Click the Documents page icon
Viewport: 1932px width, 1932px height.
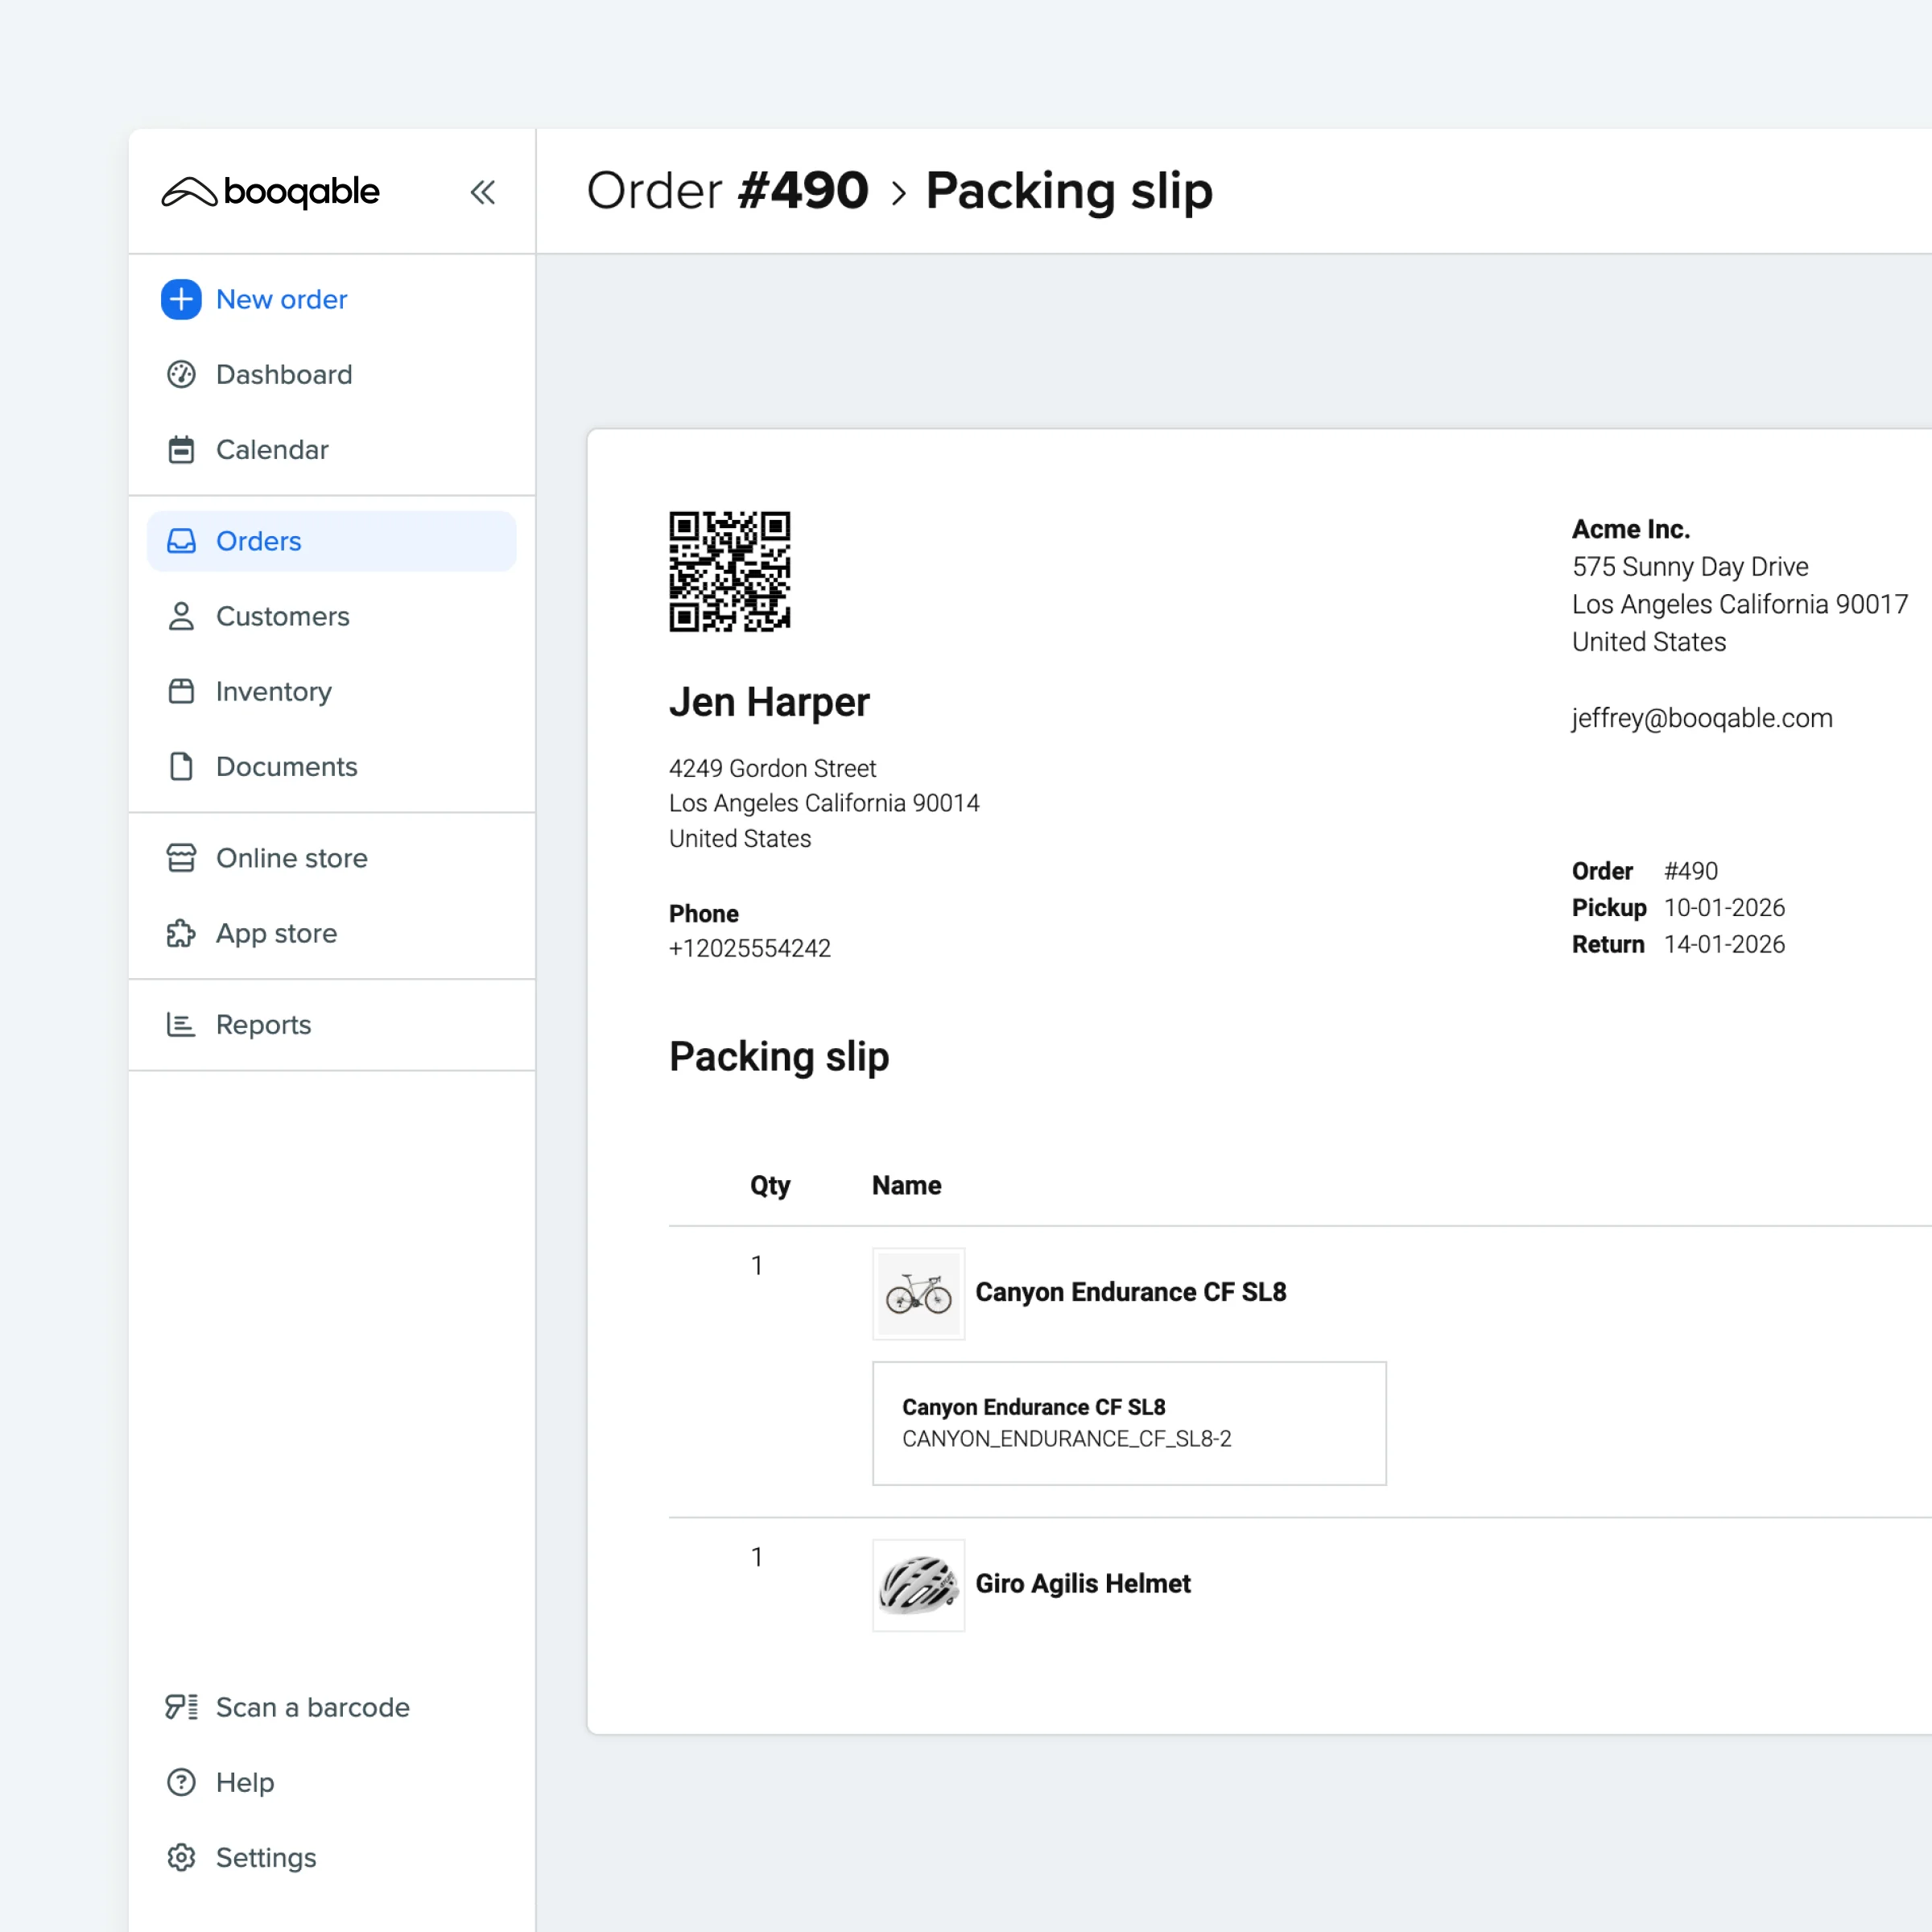(x=181, y=766)
